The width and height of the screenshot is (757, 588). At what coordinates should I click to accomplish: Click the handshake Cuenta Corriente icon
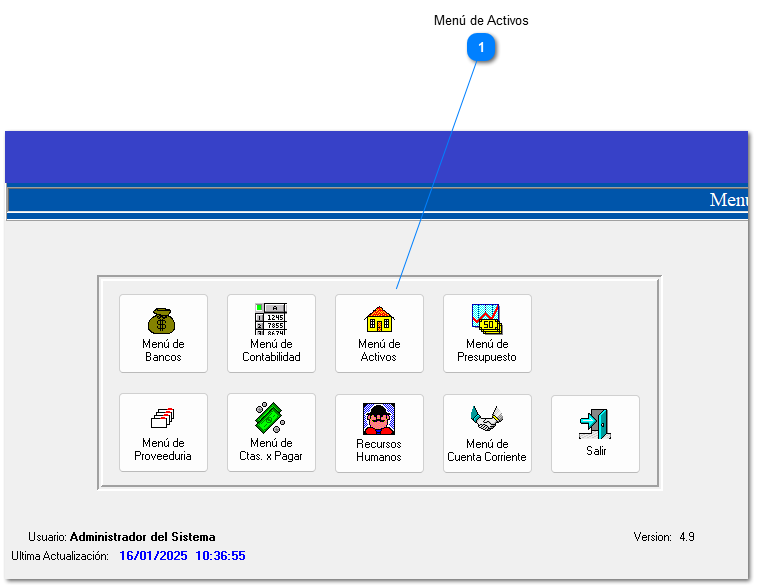click(487, 418)
